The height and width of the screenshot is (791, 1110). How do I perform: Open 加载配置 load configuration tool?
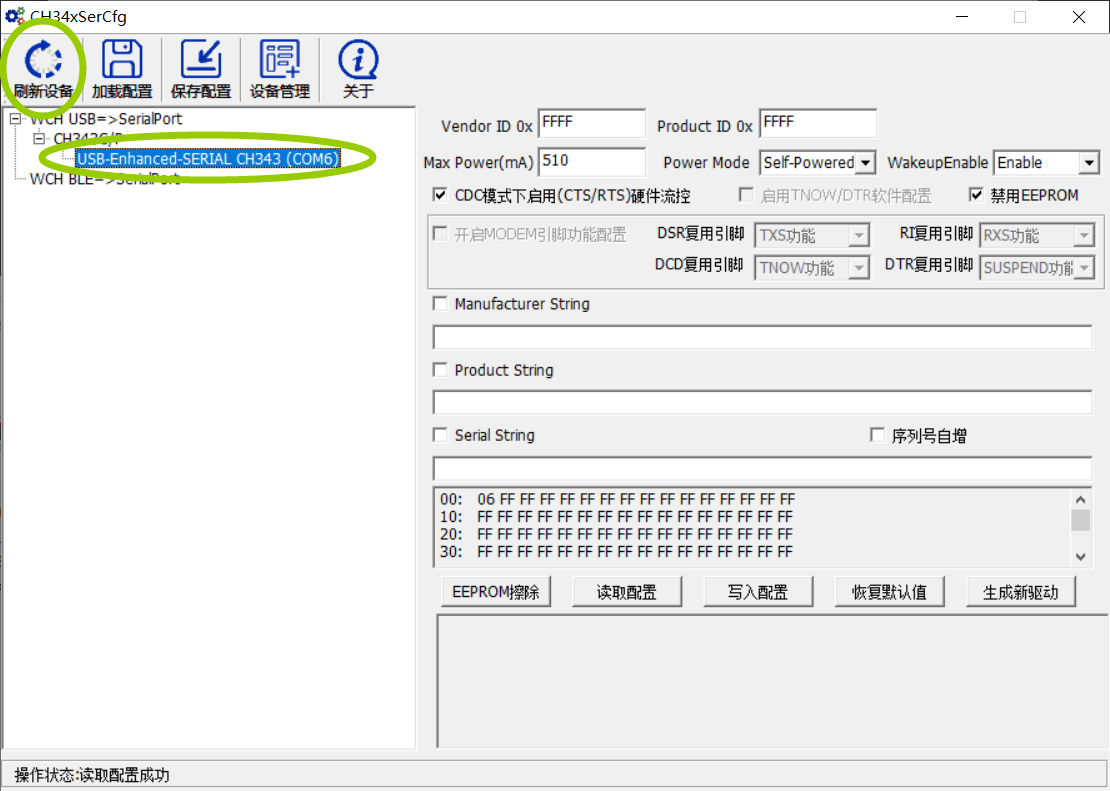pos(122,68)
